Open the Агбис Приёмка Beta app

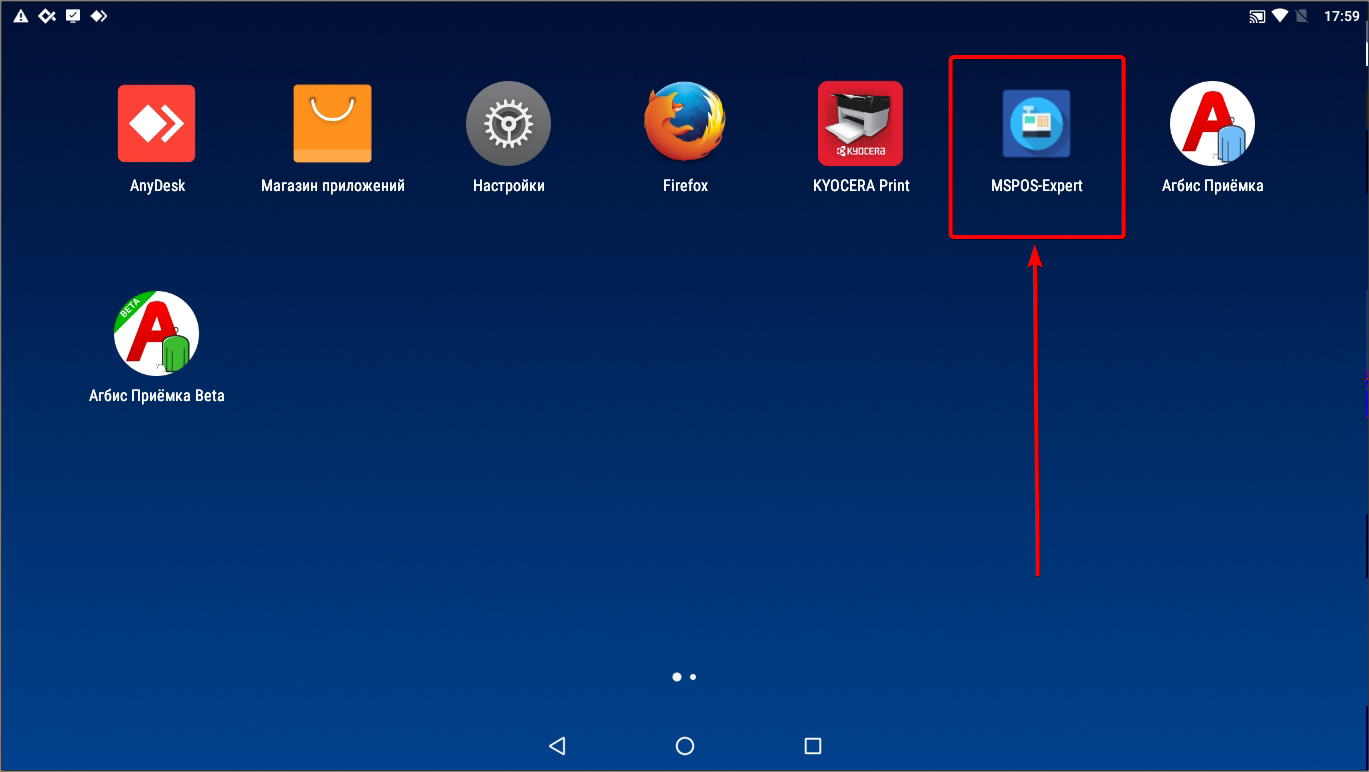(x=157, y=333)
